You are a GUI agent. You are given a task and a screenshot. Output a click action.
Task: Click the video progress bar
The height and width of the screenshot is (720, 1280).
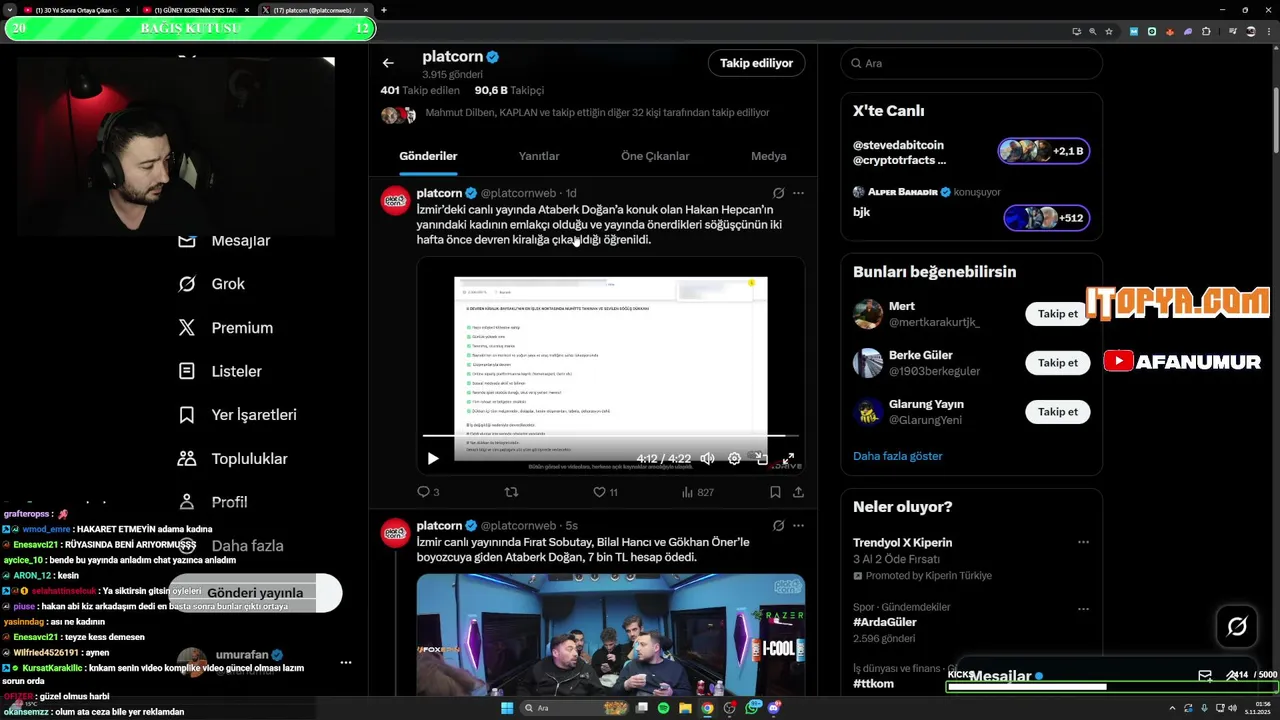click(611, 436)
